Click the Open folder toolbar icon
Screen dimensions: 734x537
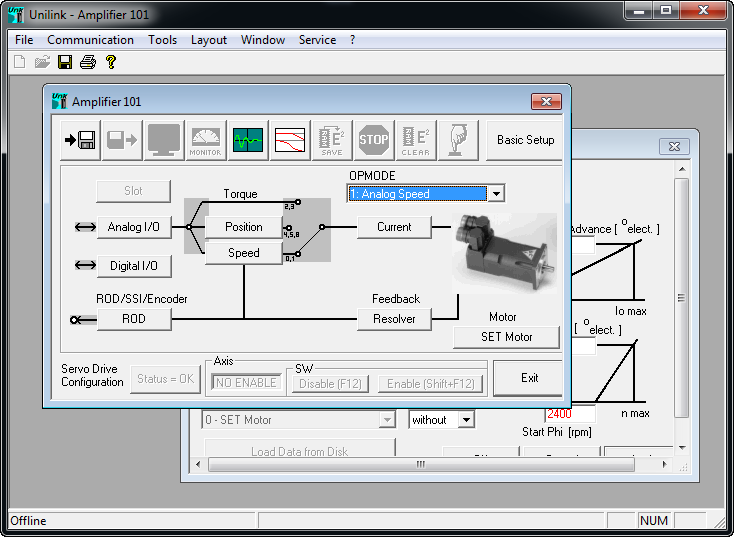pos(42,62)
